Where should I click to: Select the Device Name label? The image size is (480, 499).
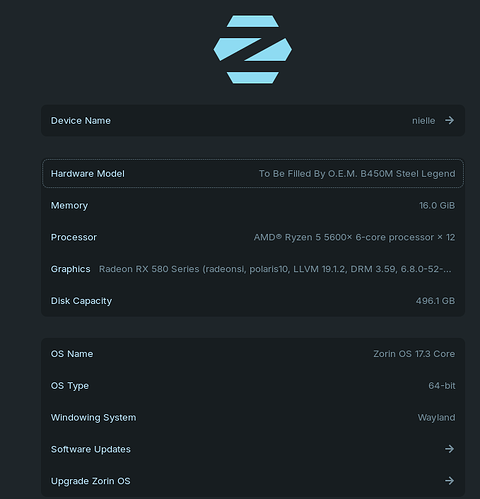(81, 121)
